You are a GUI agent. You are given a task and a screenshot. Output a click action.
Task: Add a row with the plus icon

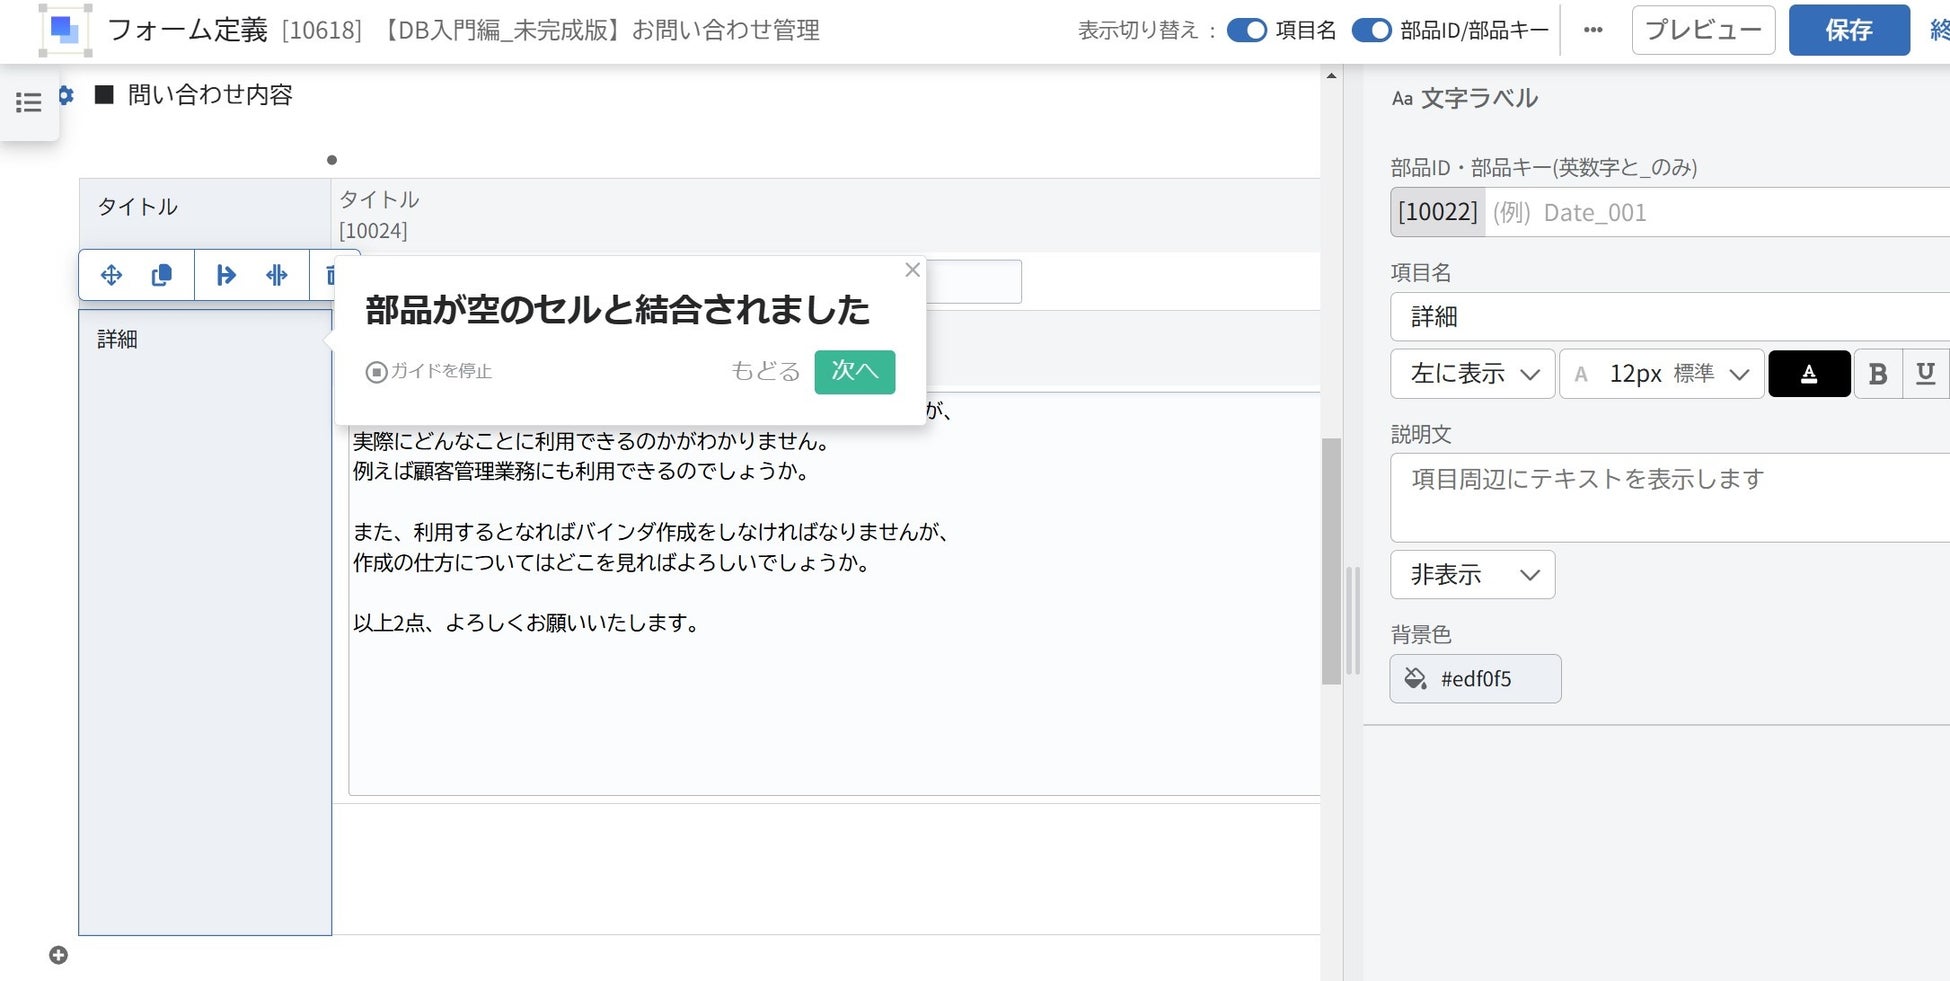coord(59,955)
